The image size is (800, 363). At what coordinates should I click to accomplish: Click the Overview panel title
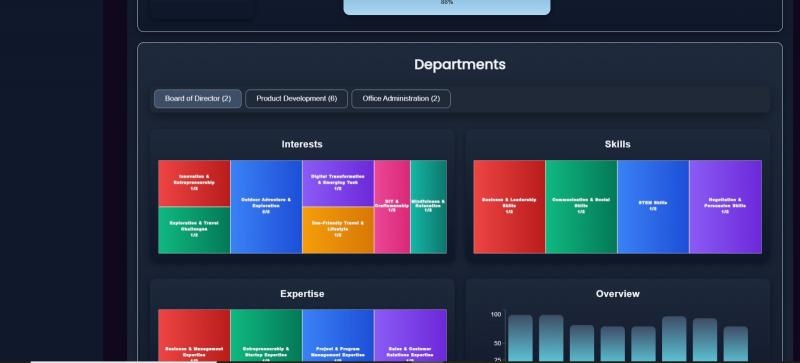[617, 294]
